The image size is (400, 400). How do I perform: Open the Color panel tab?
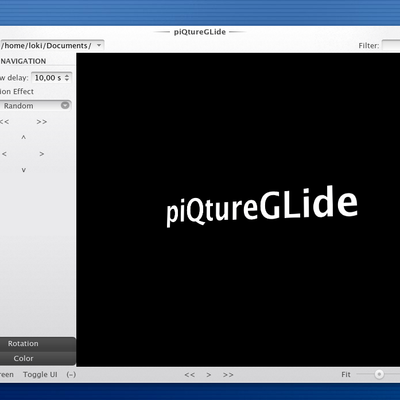coord(23,358)
